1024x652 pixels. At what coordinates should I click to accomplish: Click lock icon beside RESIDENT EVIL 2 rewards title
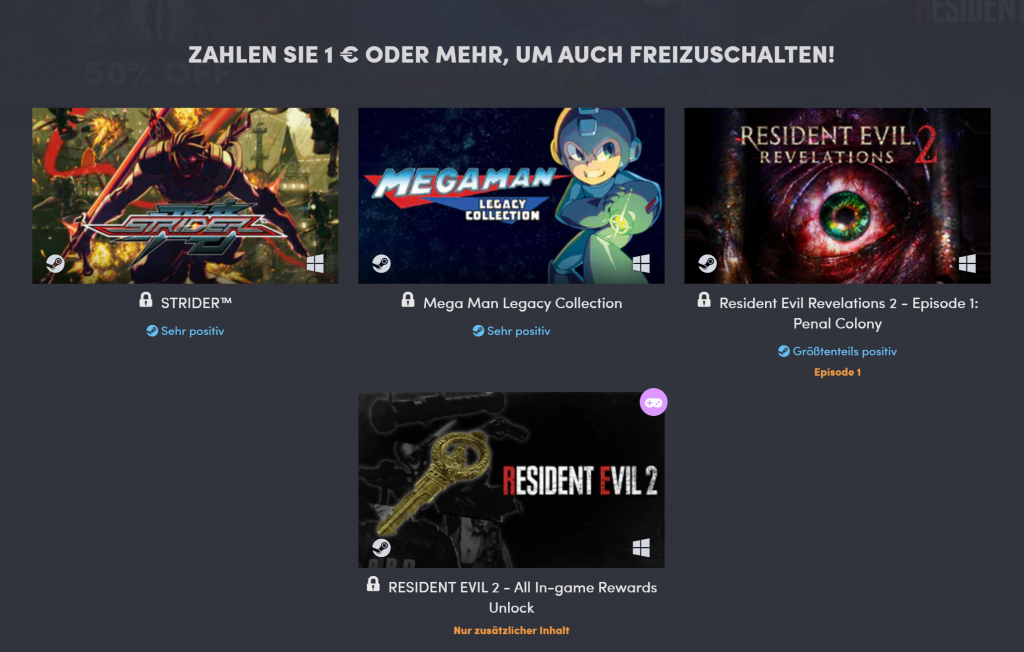click(373, 584)
